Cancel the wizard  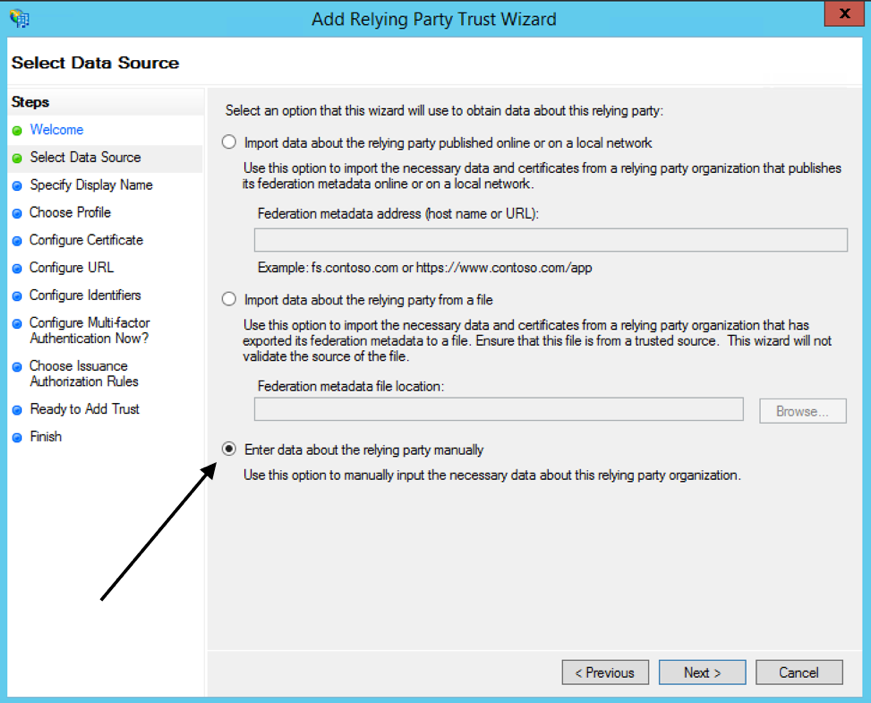(799, 672)
